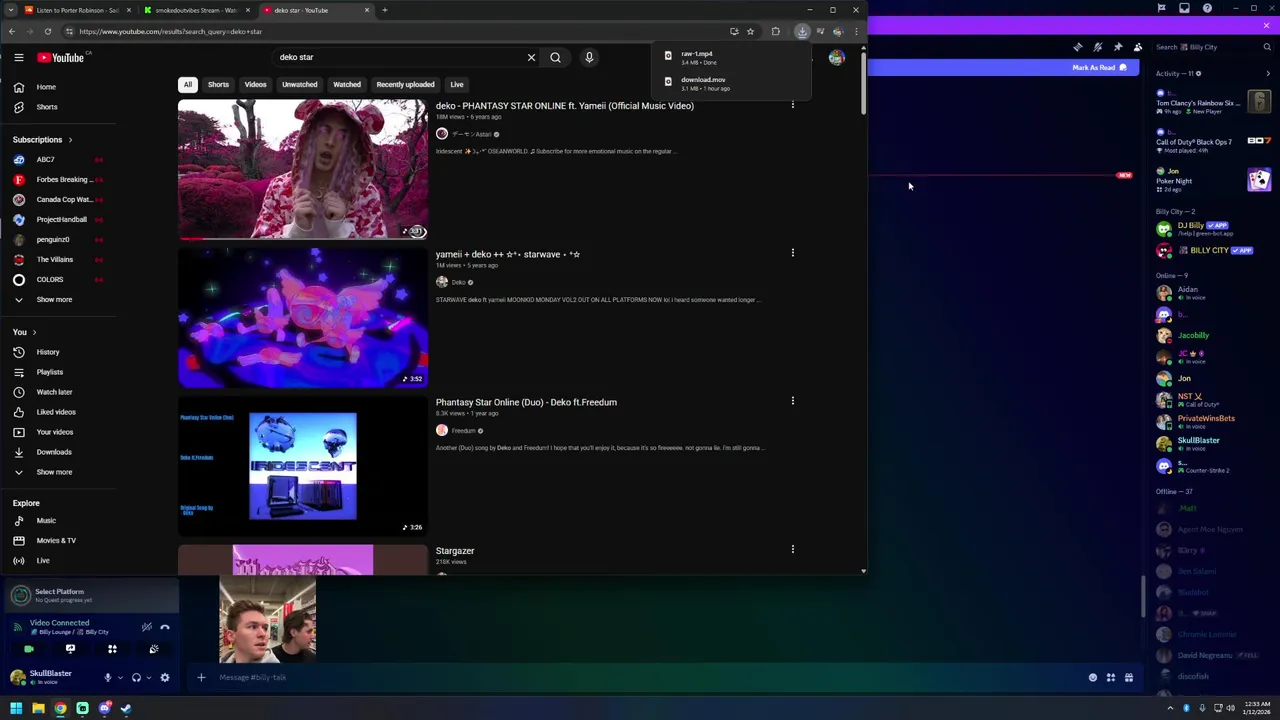This screenshot has height=720, width=1280.
Task: Select the Videos filter chip
Action: click(x=256, y=84)
